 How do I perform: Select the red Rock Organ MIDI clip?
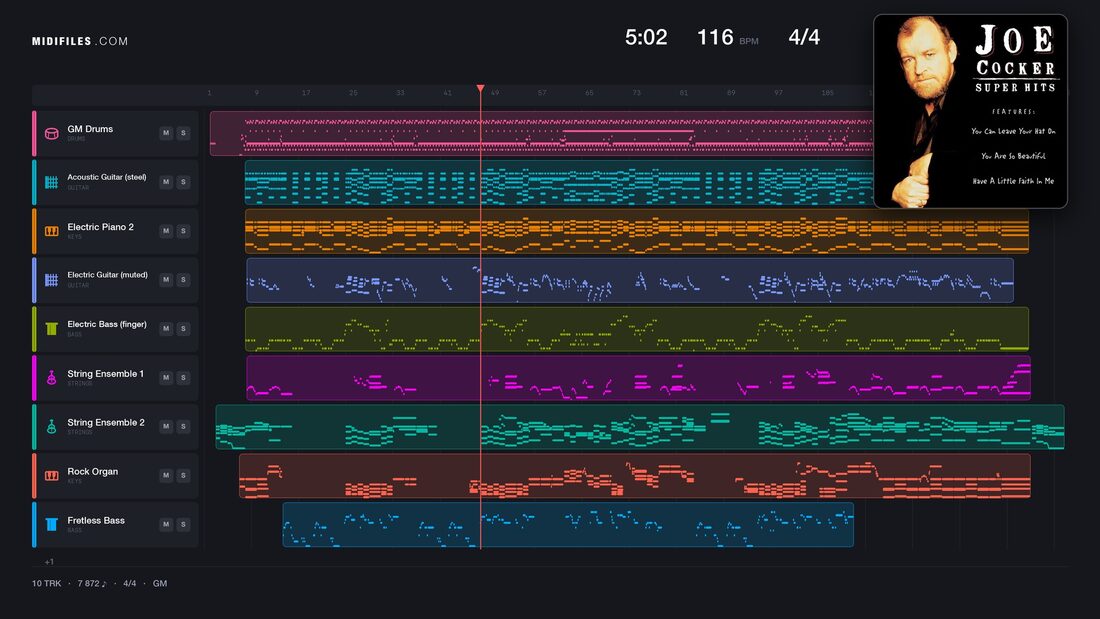[635, 475]
